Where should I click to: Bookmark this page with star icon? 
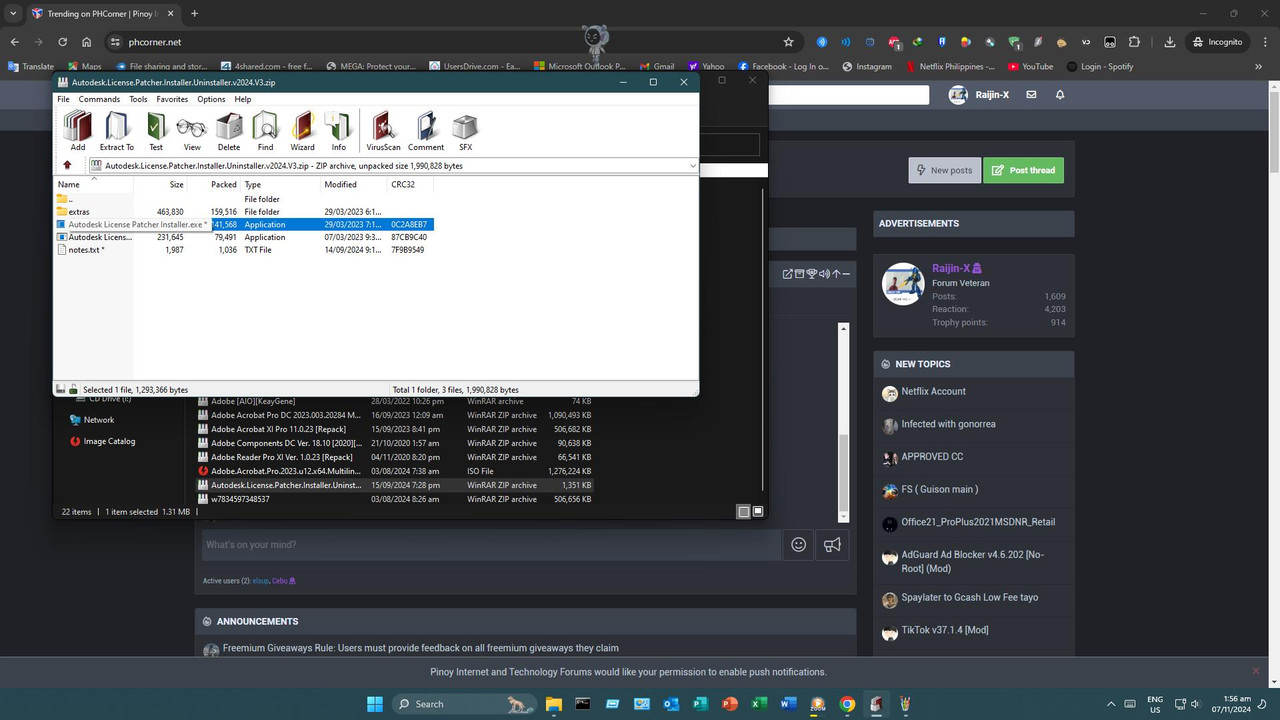click(789, 42)
